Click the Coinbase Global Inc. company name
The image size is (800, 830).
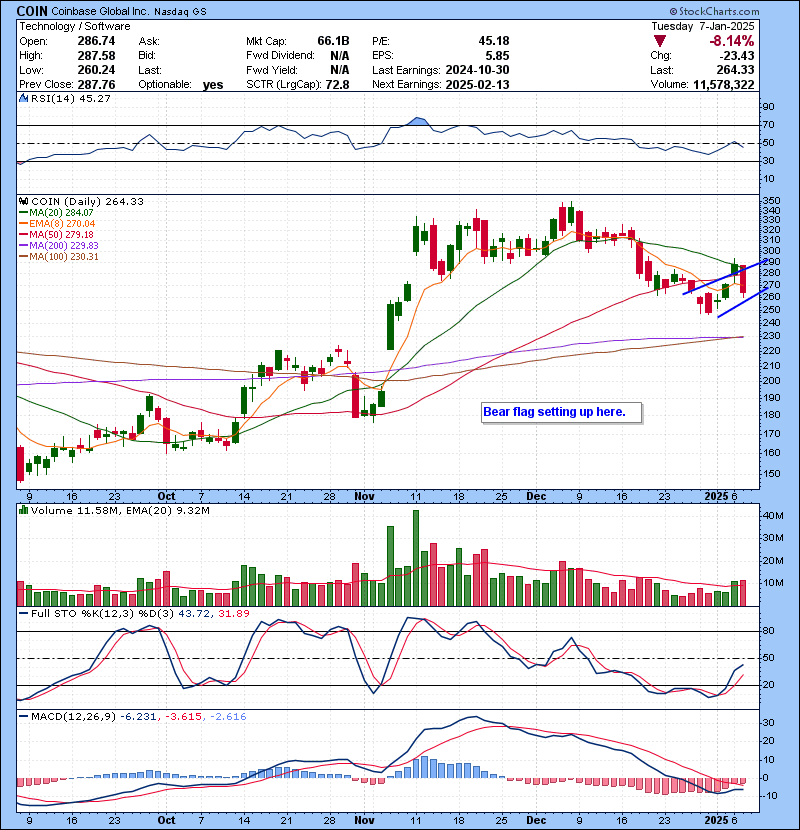pos(100,11)
